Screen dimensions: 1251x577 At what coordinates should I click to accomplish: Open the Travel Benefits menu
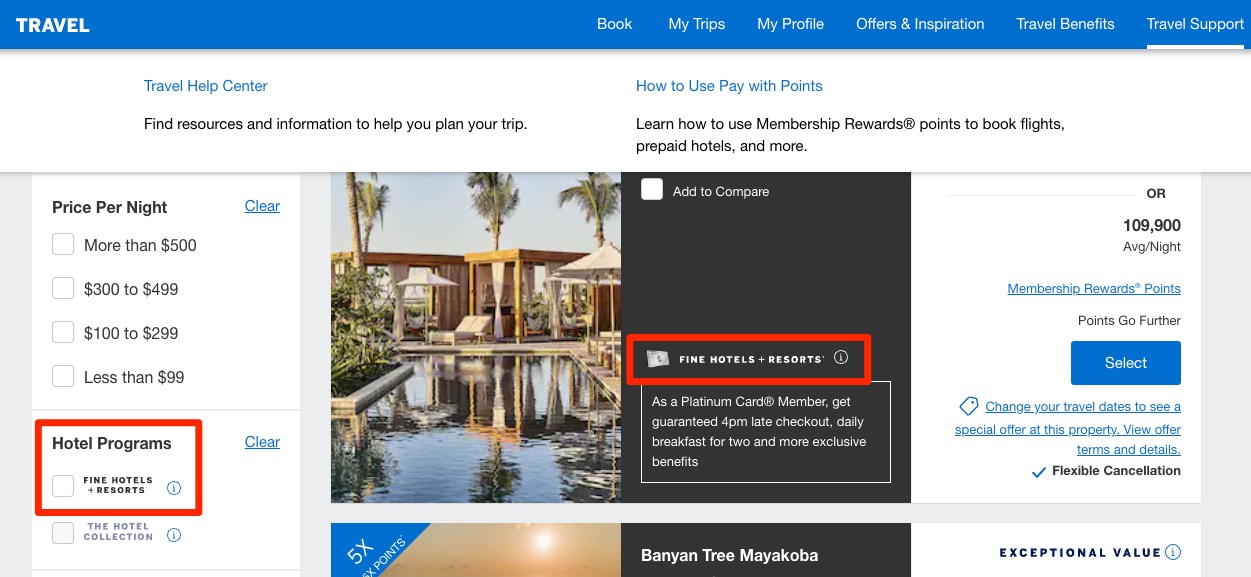(1065, 24)
